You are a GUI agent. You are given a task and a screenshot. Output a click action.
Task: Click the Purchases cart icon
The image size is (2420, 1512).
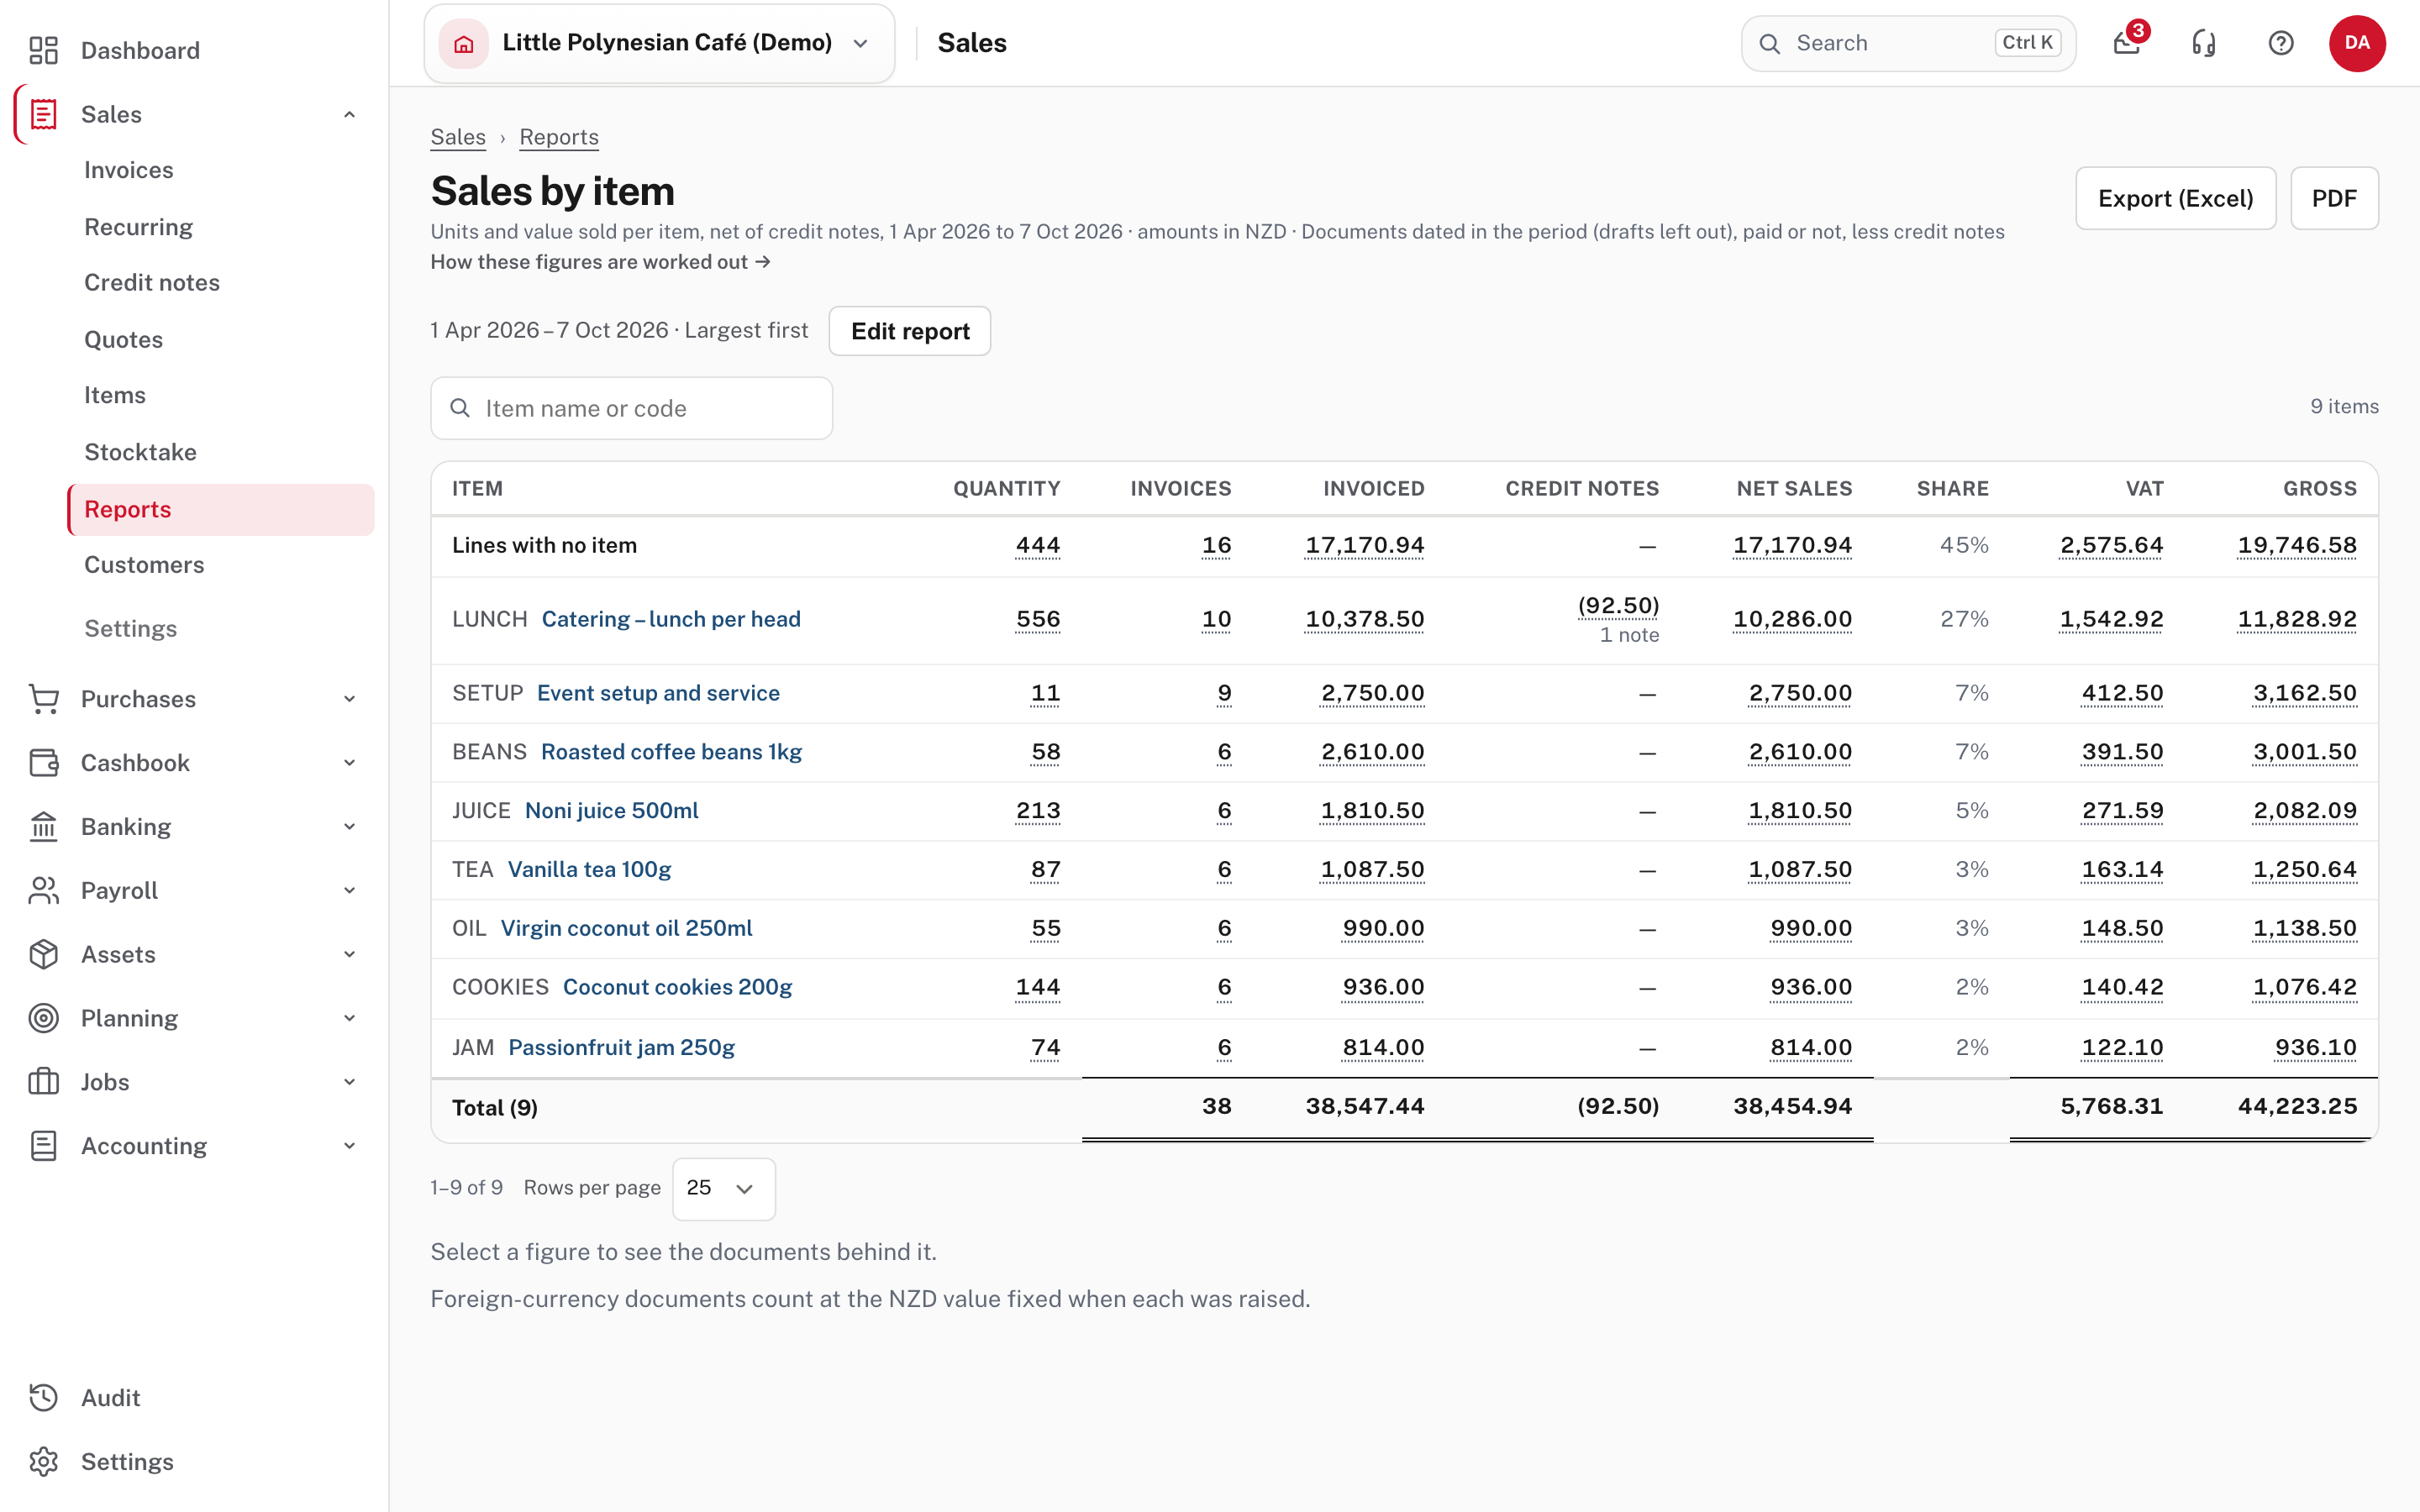[x=43, y=699]
